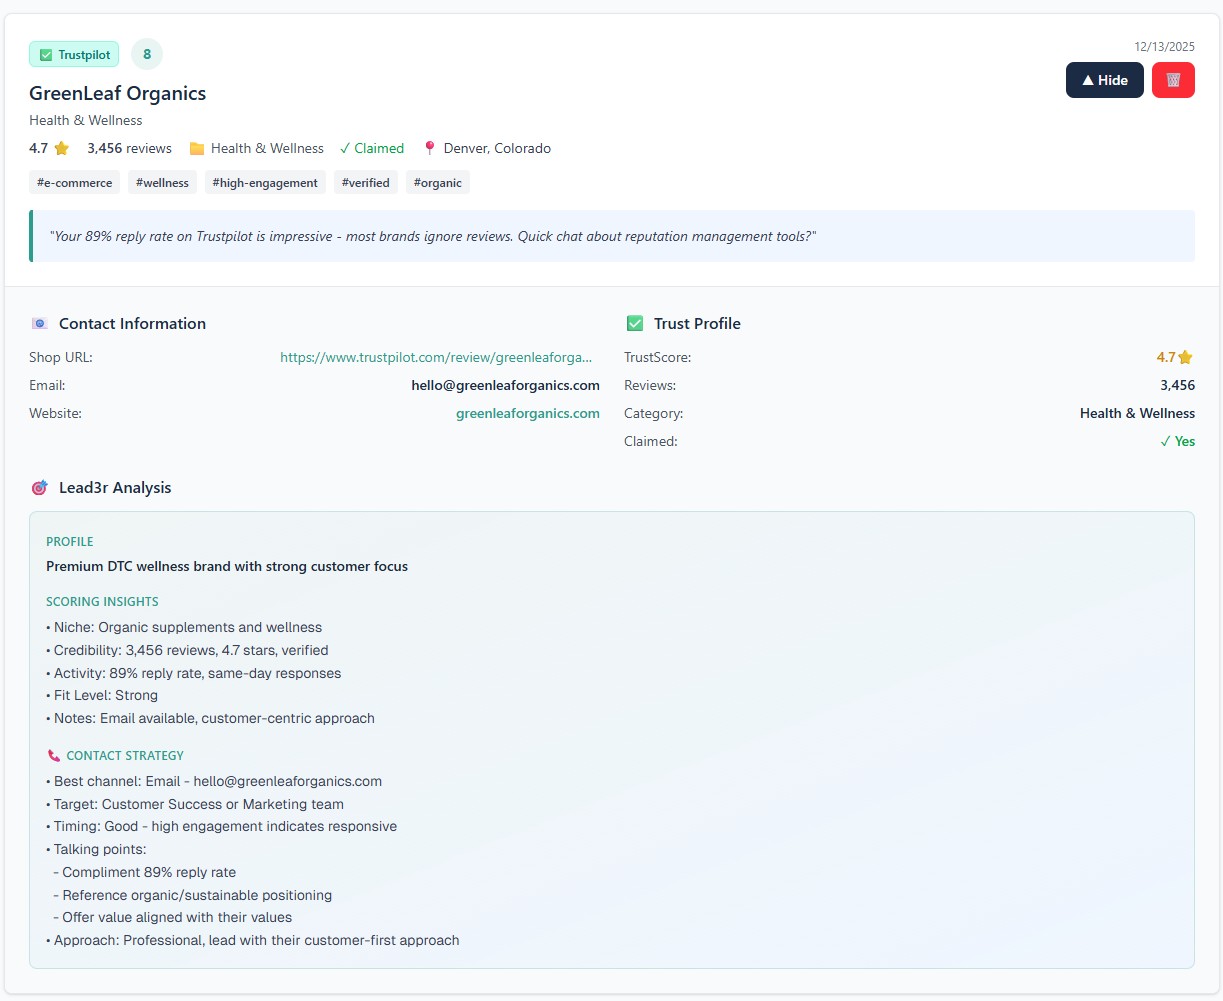Collapse the card with Hide button
Image resolution: width=1223 pixels, height=1001 pixels.
pos(1104,80)
